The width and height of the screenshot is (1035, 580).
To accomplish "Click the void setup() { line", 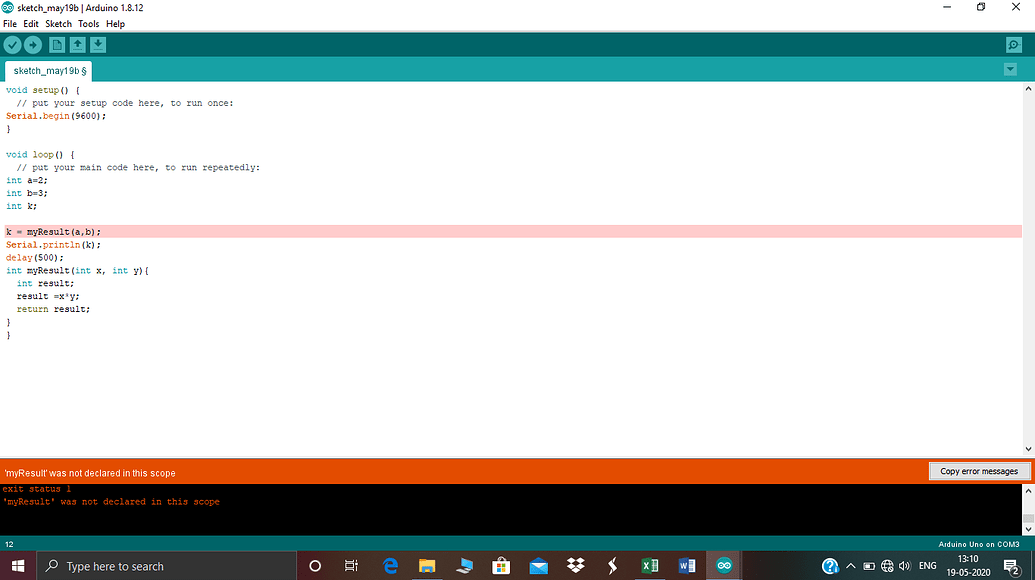I will pyautogui.click(x=43, y=90).
